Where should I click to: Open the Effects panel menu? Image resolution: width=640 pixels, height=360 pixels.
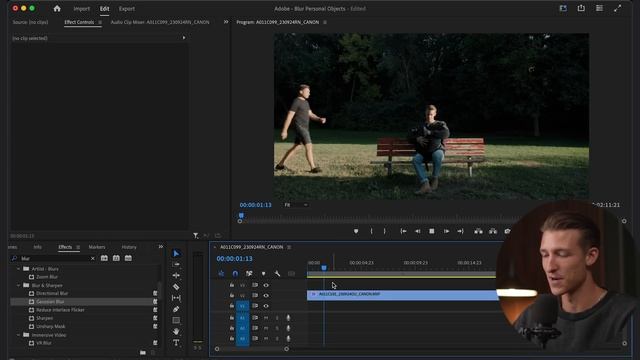pyautogui.click(x=78, y=247)
